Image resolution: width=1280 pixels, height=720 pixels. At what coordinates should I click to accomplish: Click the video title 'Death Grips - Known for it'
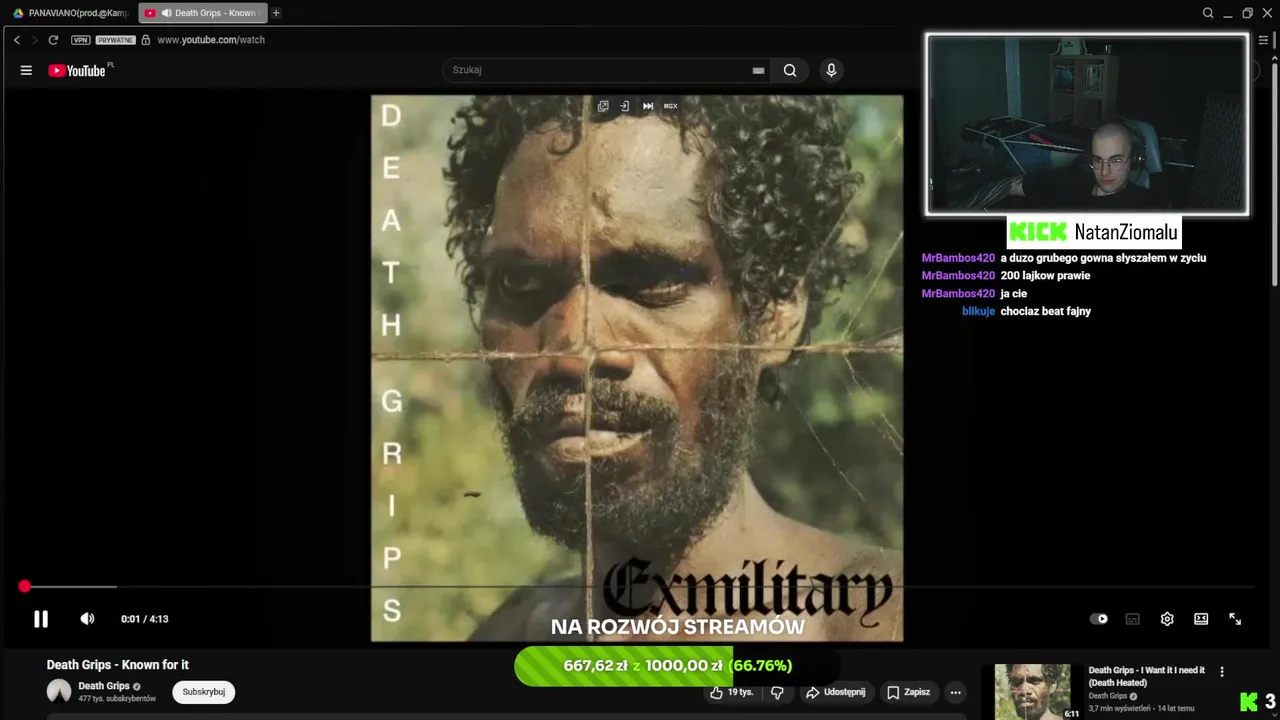click(x=118, y=665)
